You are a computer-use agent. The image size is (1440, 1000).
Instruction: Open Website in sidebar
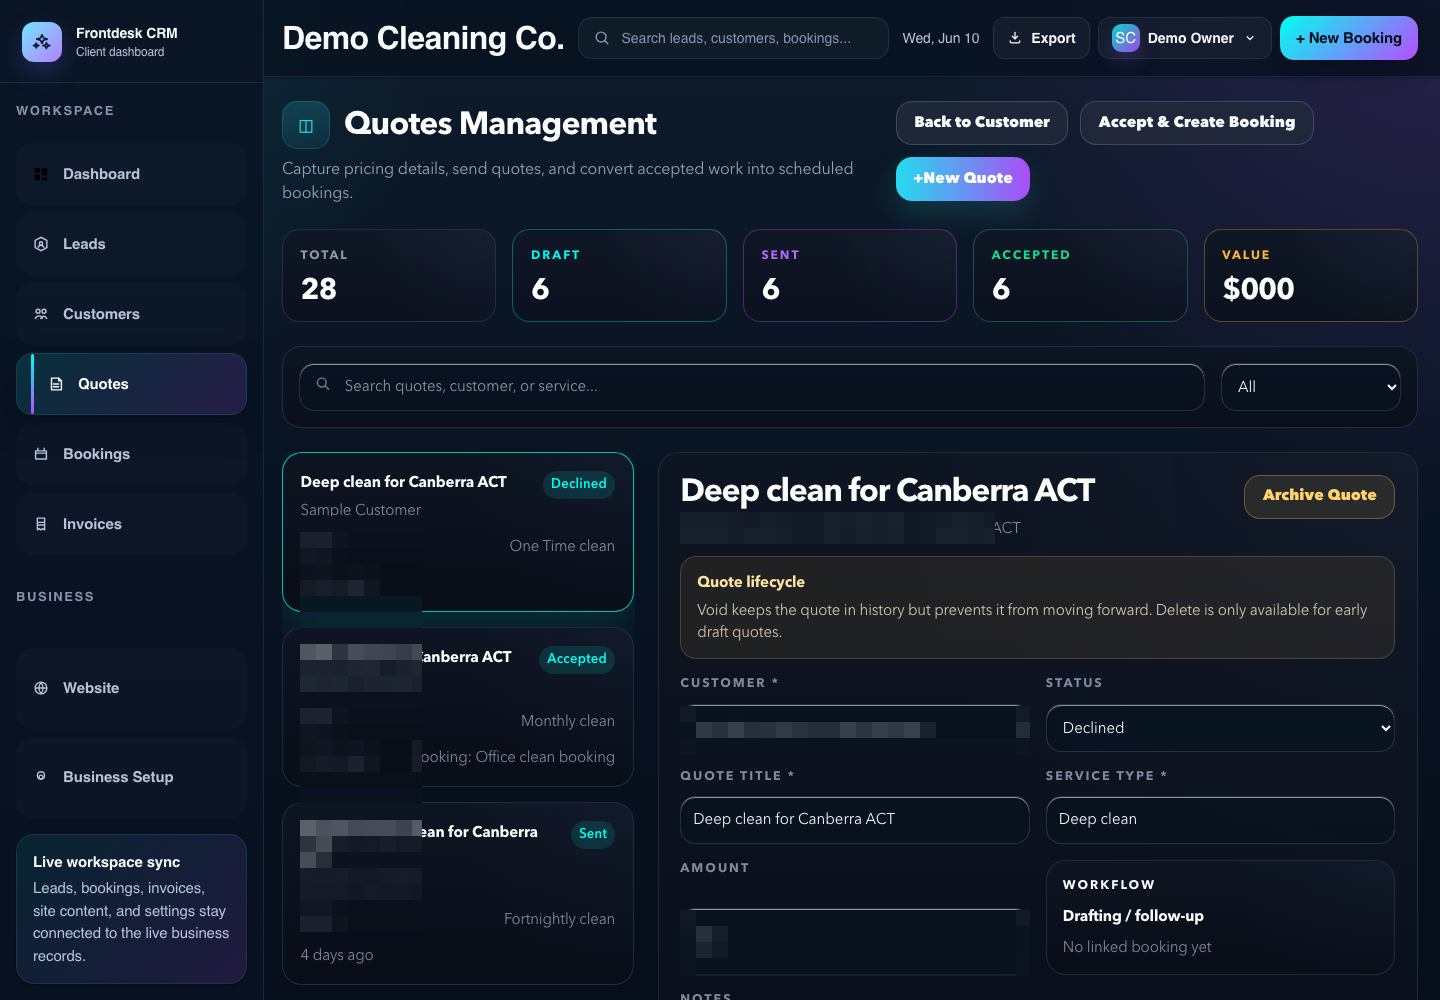tap(131, 688)
